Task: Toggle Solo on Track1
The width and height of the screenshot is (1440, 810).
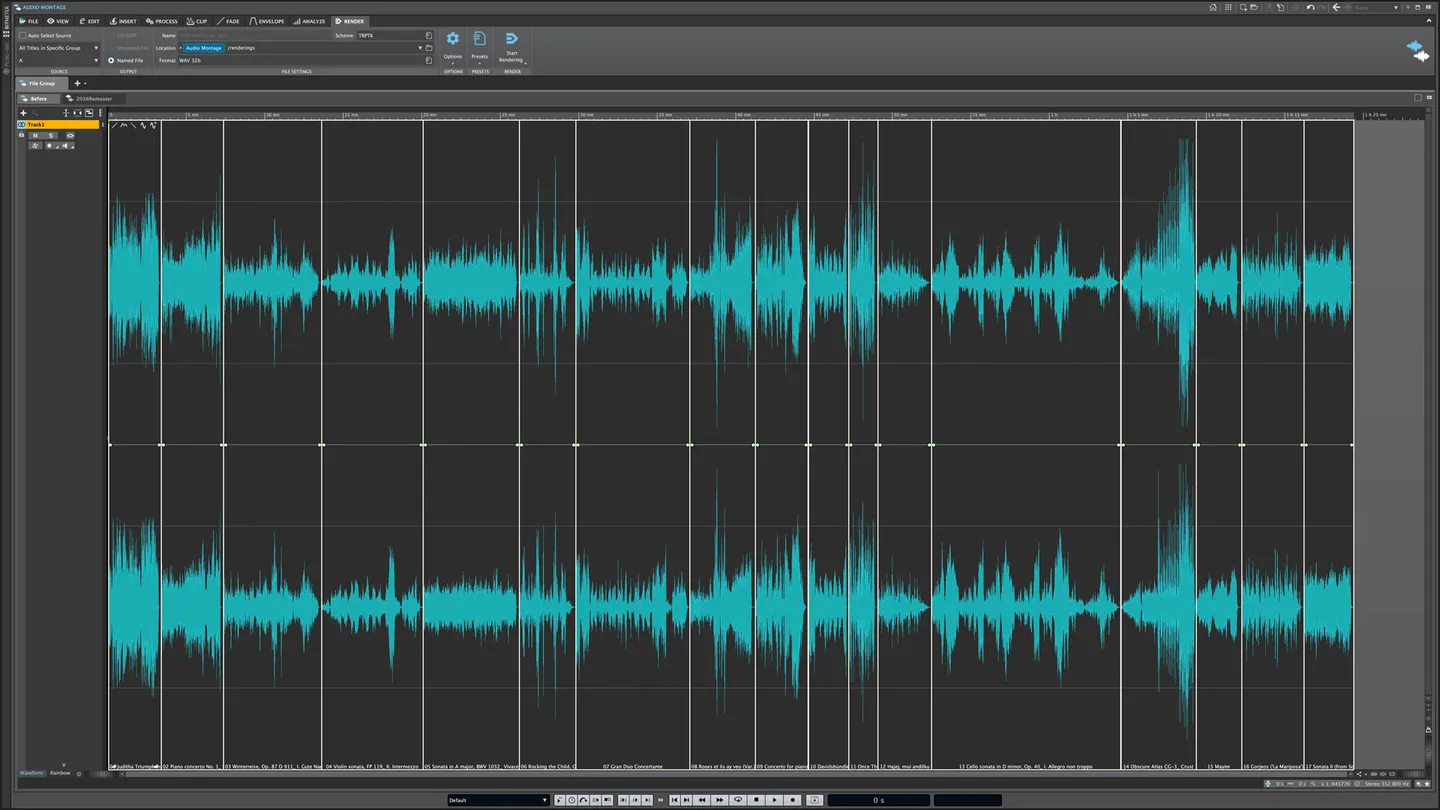Action: pyautogui.click(x=51, y=135)
